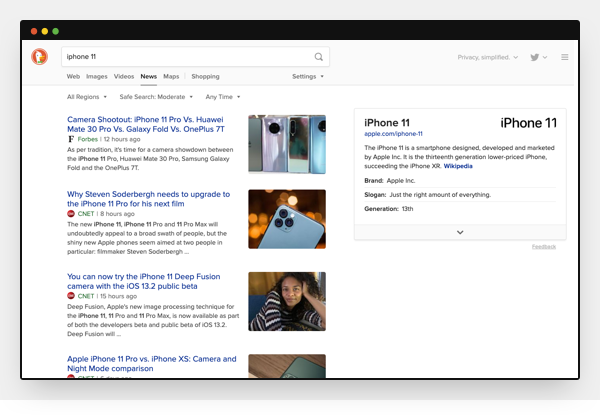Click the Forbes source favicon
Image resolution: width=600 pixels, height=415 pixels.
tap(71, 139)
